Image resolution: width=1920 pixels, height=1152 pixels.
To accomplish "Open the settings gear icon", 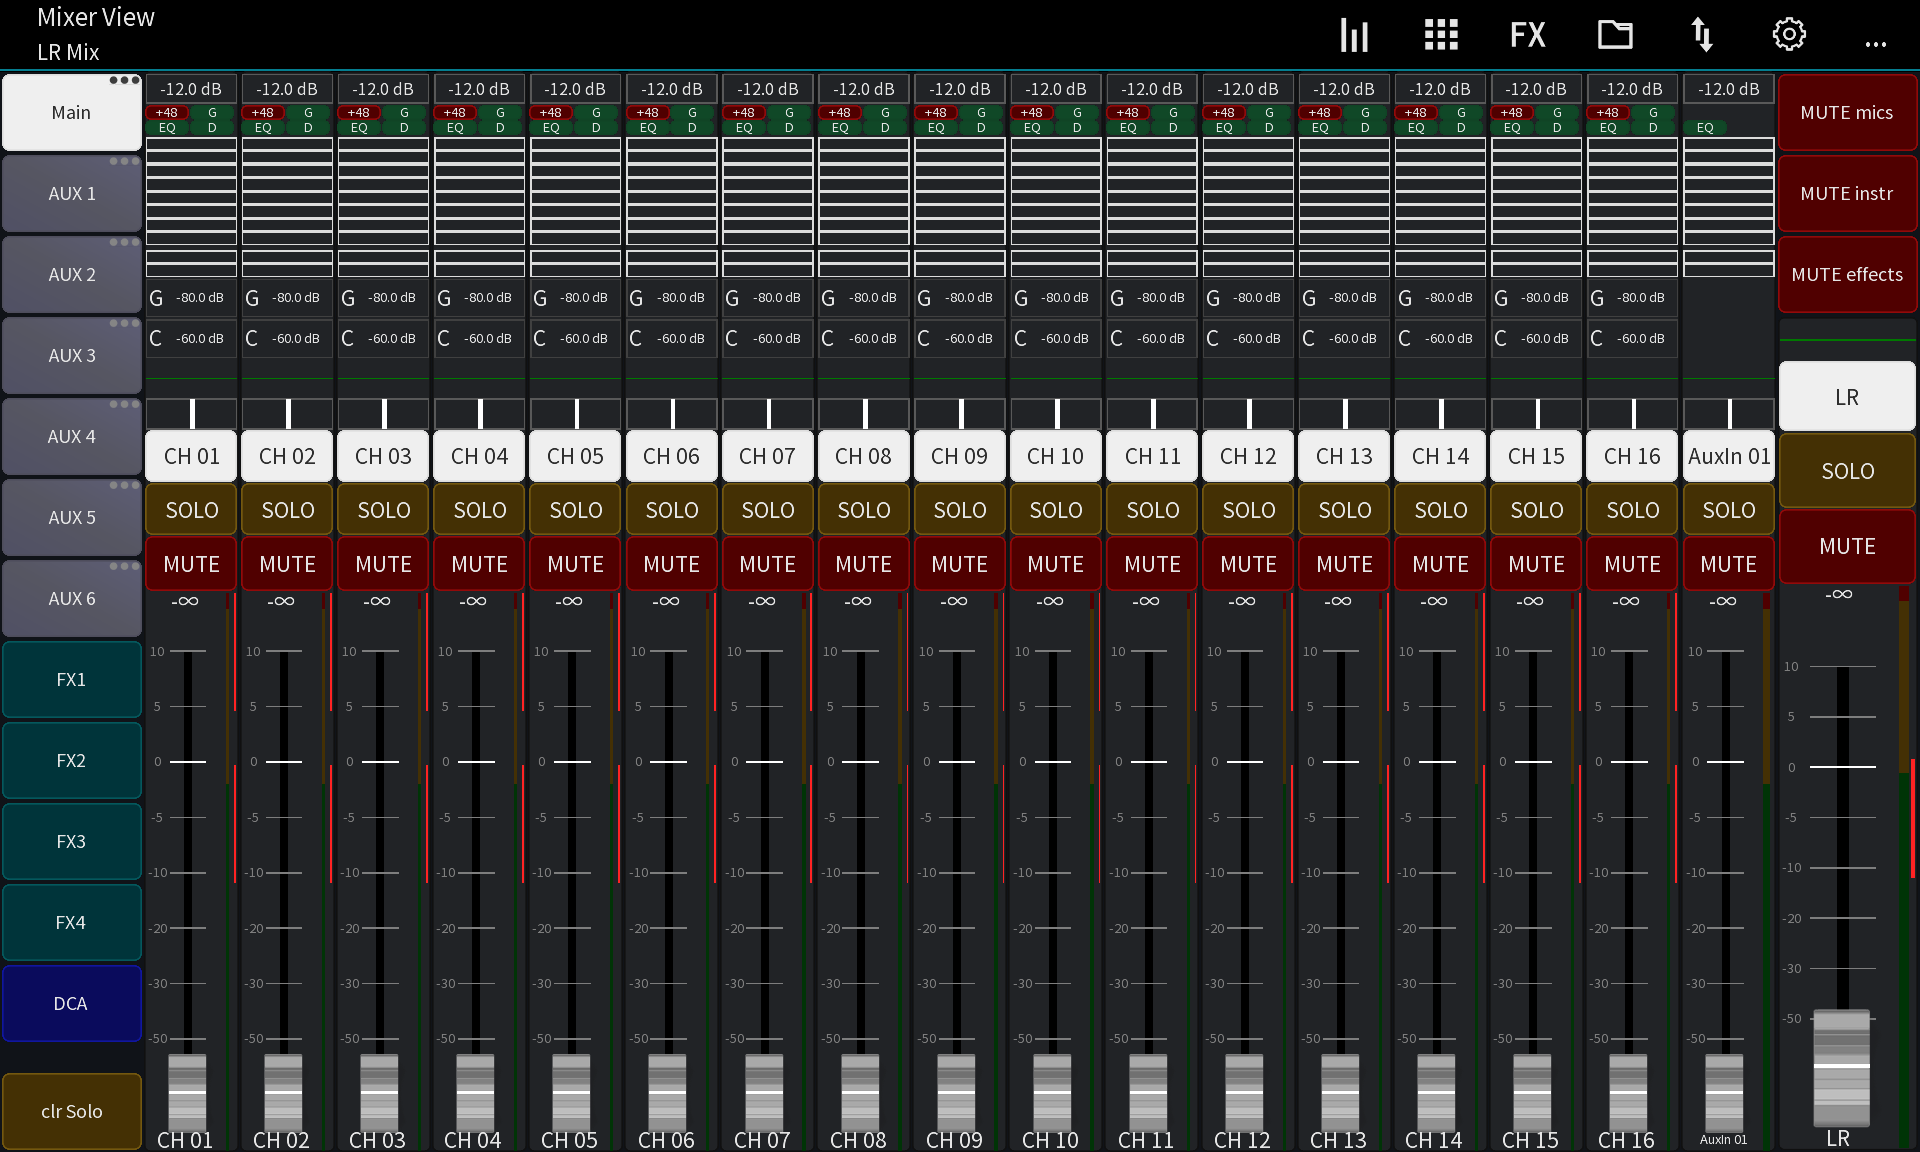I will [1789, 34].
